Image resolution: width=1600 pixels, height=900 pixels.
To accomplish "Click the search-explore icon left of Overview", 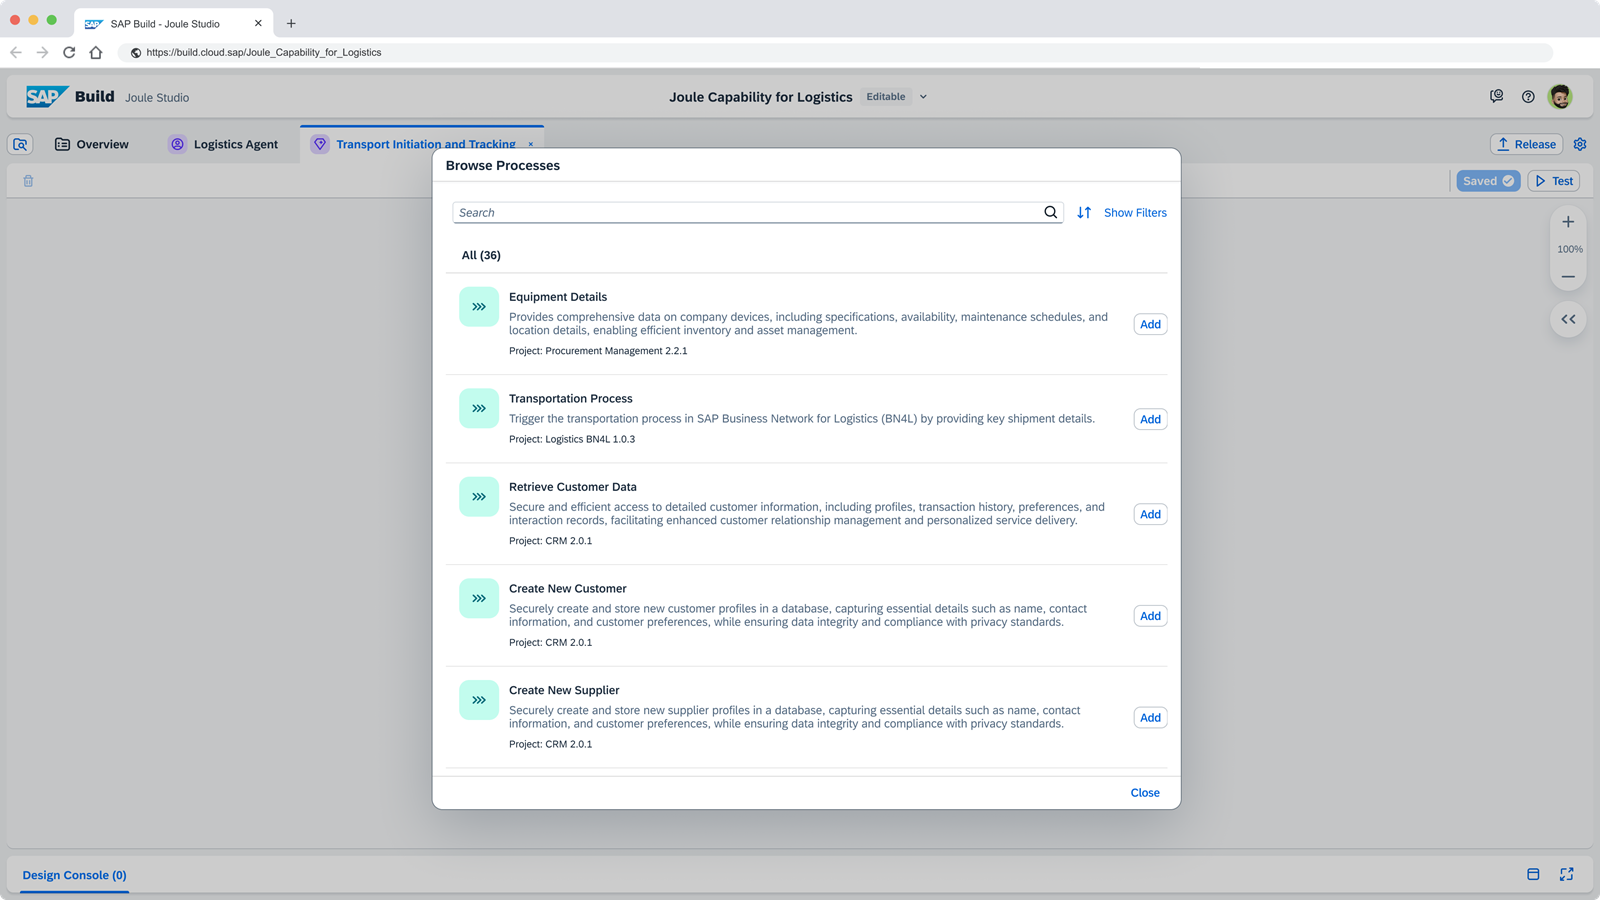I will coord(20,144).
